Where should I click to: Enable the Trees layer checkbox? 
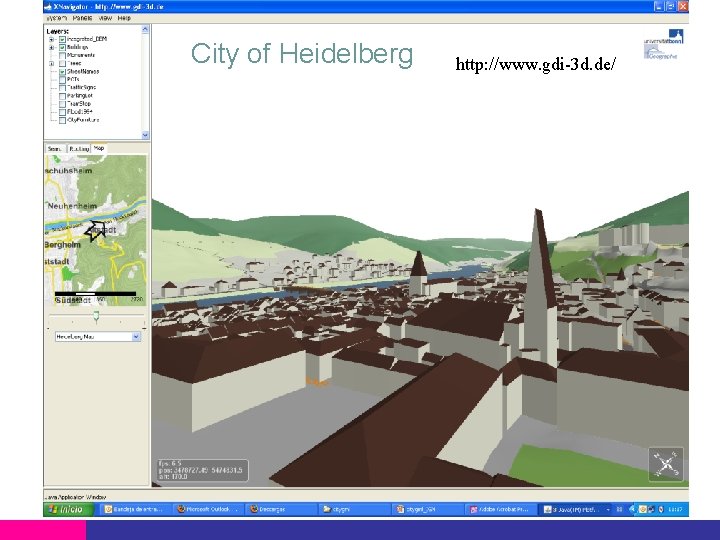pos(62,64)
